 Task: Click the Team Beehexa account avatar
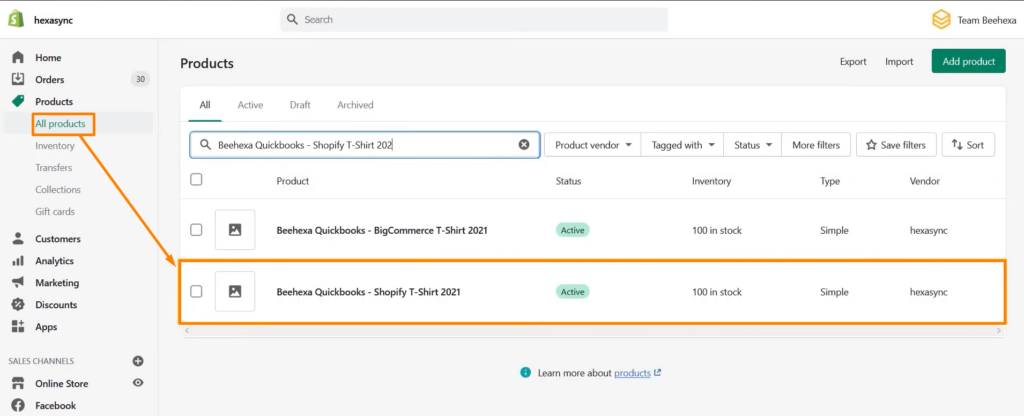[x=941, y=20]
